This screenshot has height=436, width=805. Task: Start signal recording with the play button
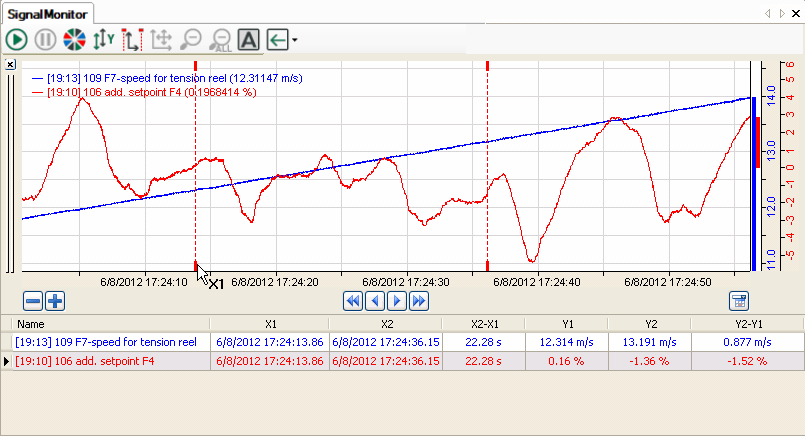tap(16, 40)
